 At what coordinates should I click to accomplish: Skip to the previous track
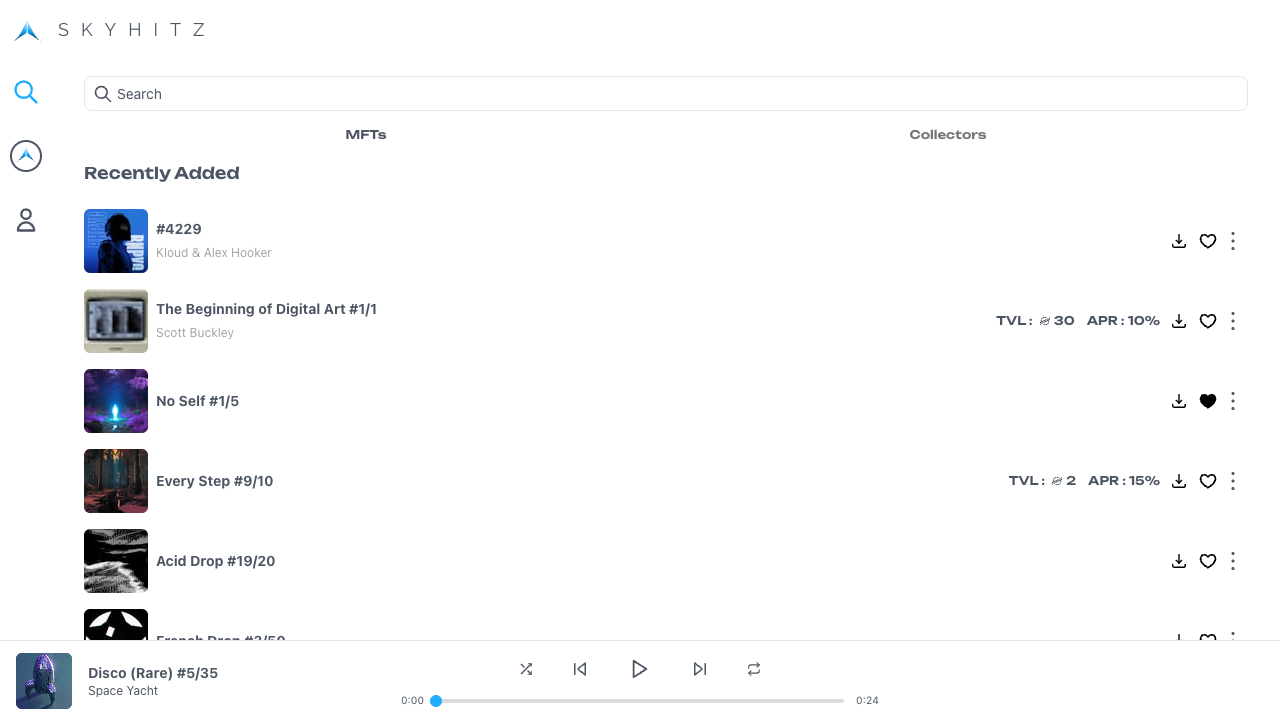pyautogui.click(x=580, y=669)
